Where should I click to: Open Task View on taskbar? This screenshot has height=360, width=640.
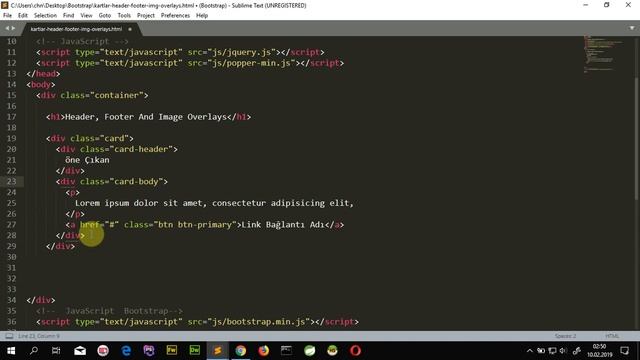pyautogui.click(x=56, y=351)
